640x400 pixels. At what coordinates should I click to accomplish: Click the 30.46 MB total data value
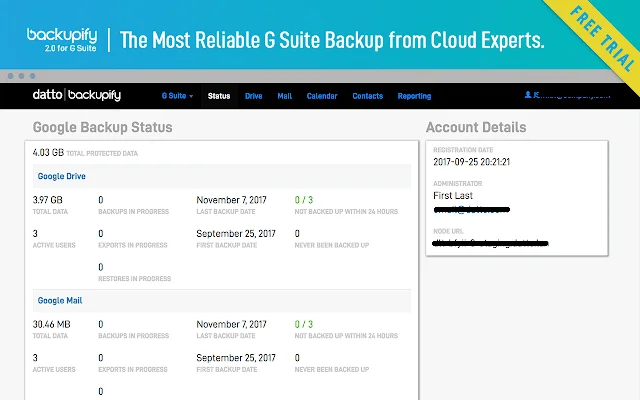click(51, 324)
